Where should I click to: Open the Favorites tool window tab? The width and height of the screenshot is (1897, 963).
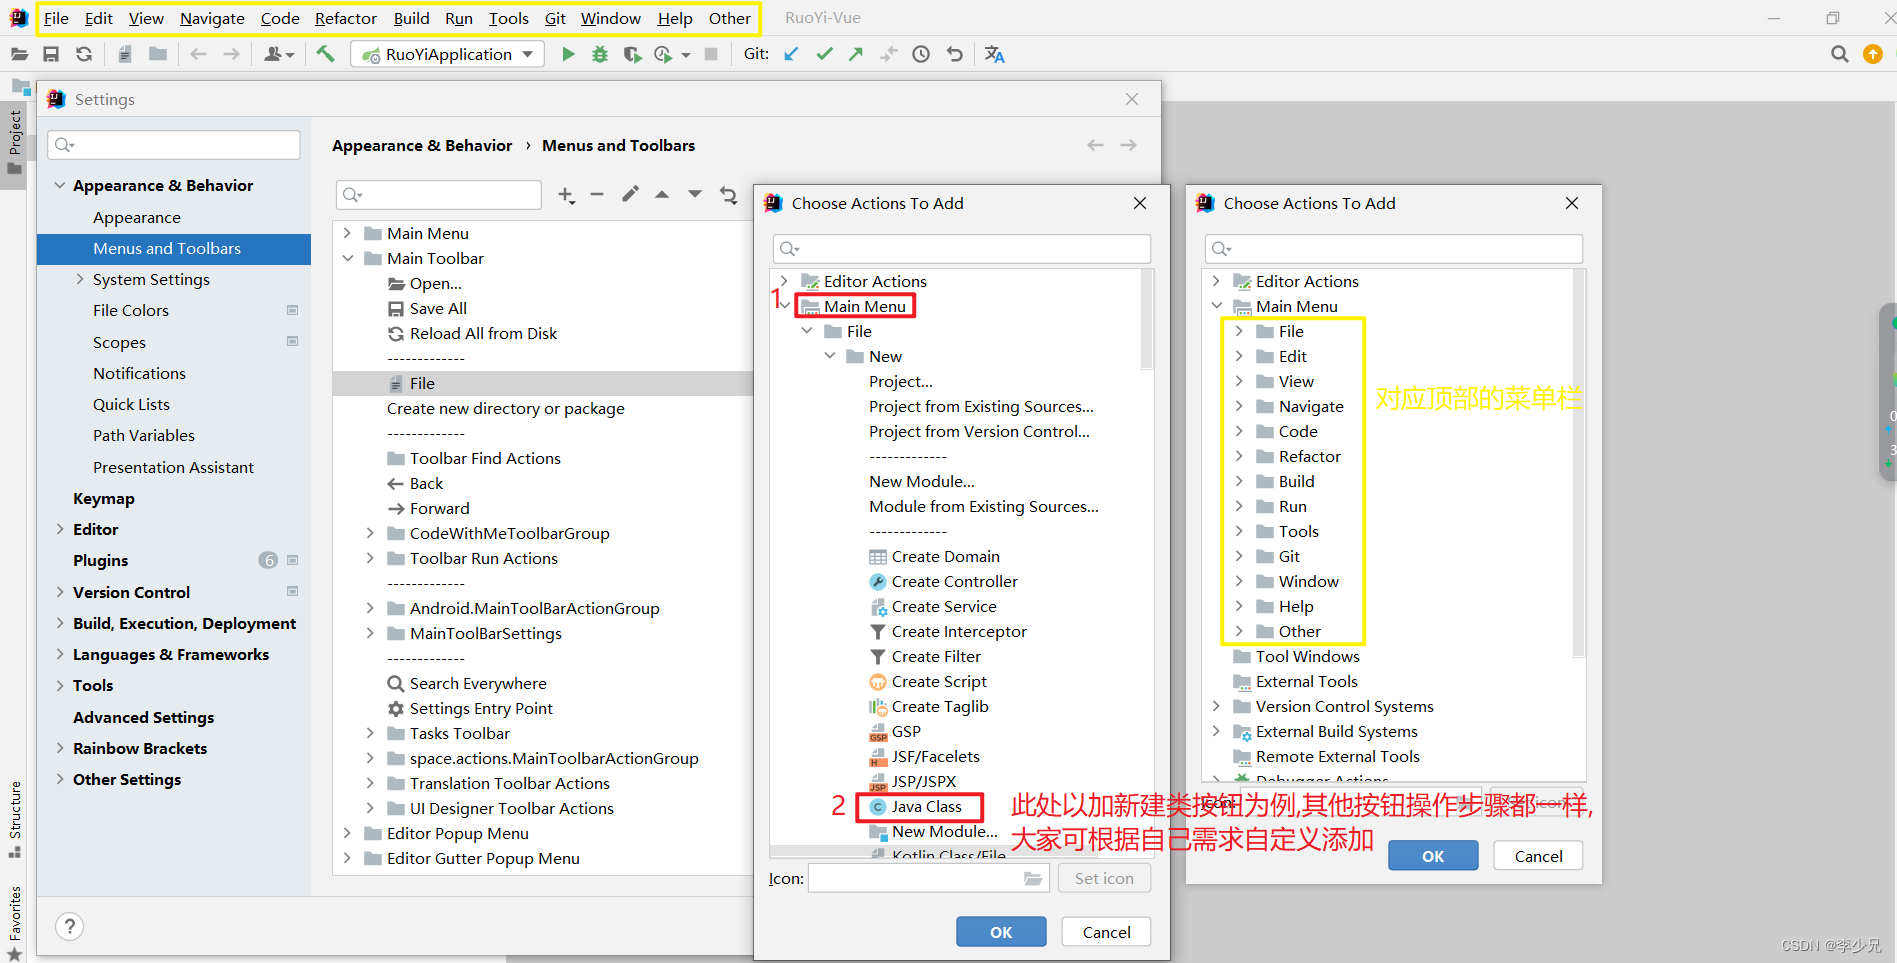[15, 923]
